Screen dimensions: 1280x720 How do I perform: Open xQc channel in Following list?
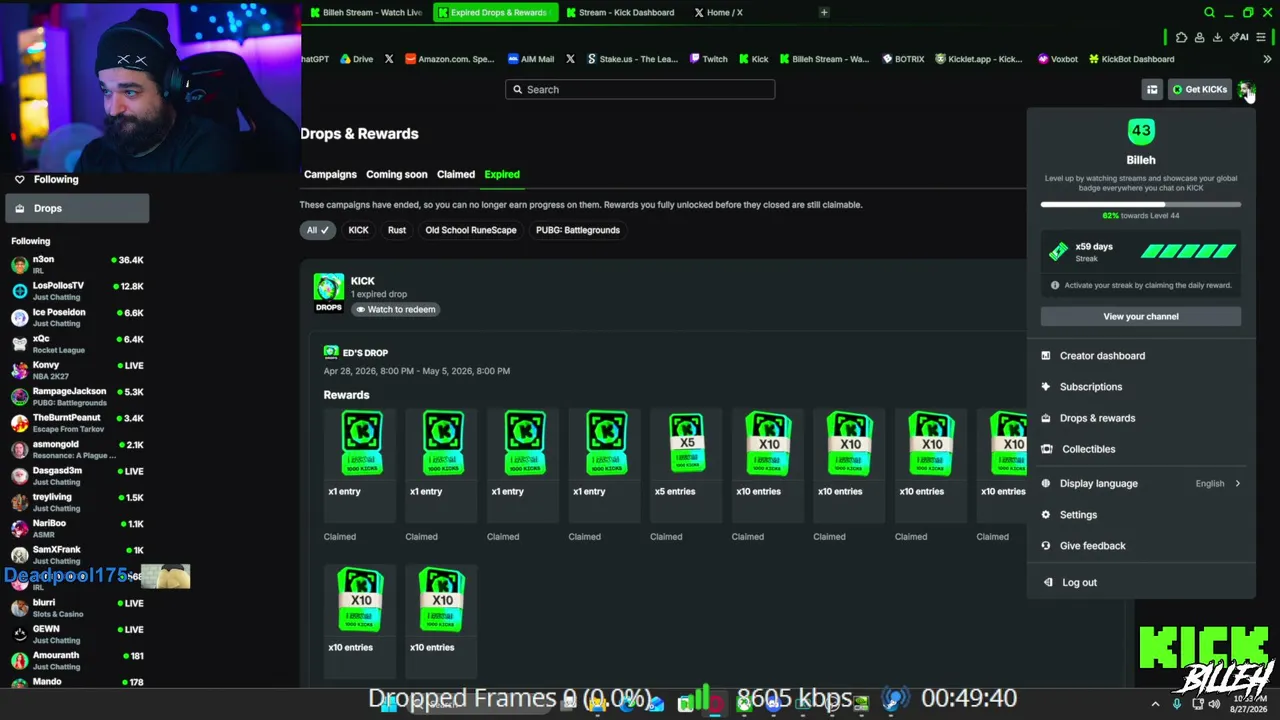pos(77,344)
